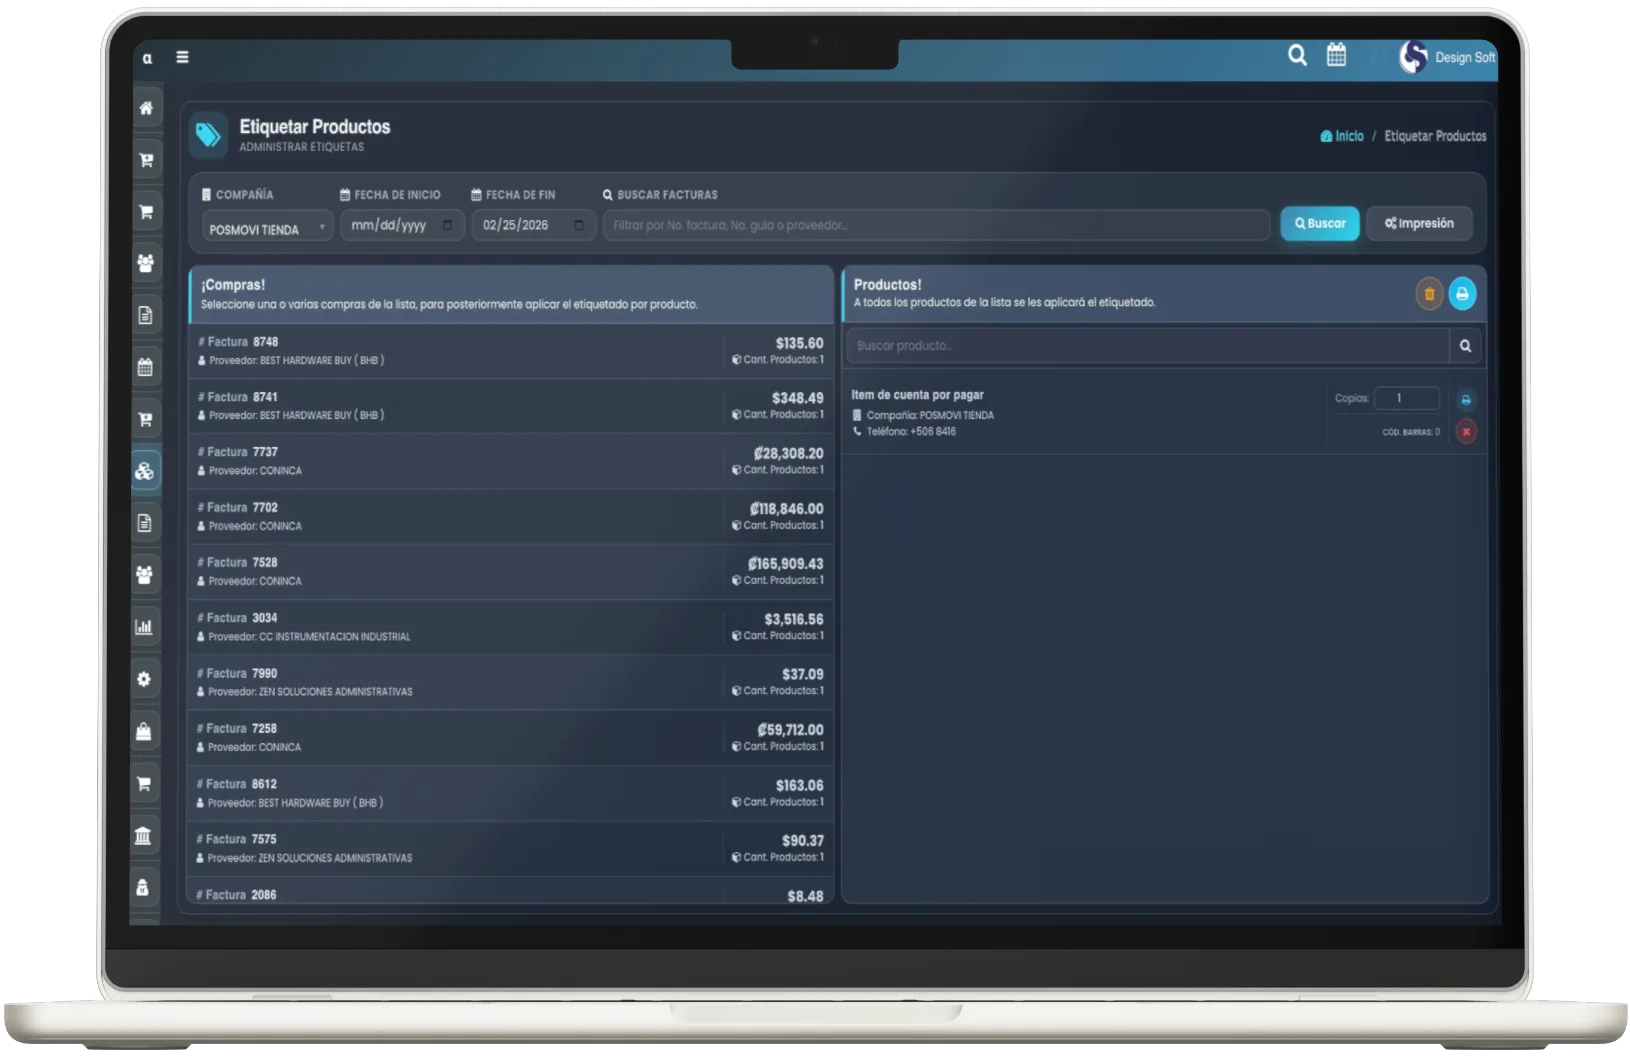Click the magnifier icon in the top bar

click(1297, 55)
